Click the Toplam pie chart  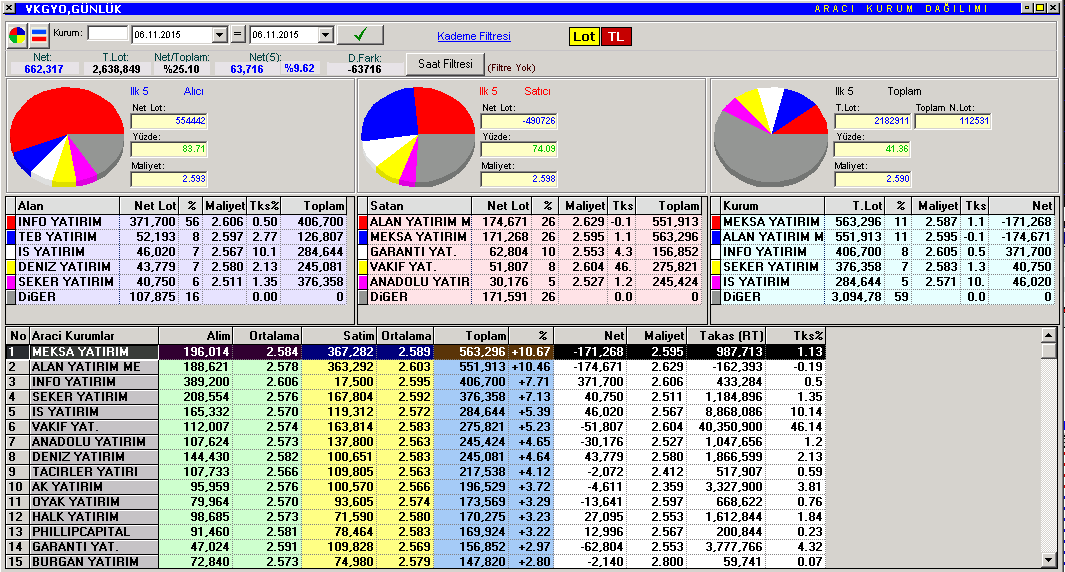(x=771, y=136)
